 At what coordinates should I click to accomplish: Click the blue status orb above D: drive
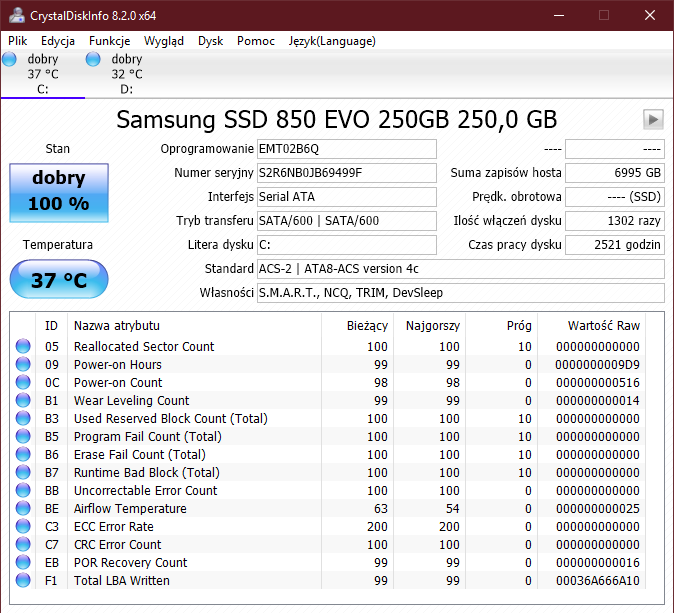coord(93,59)
